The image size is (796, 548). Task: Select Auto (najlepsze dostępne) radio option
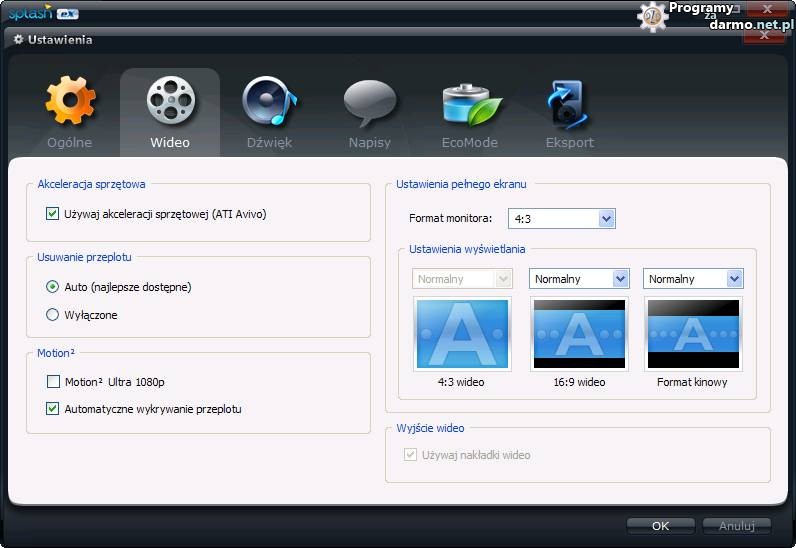(53, 287)
